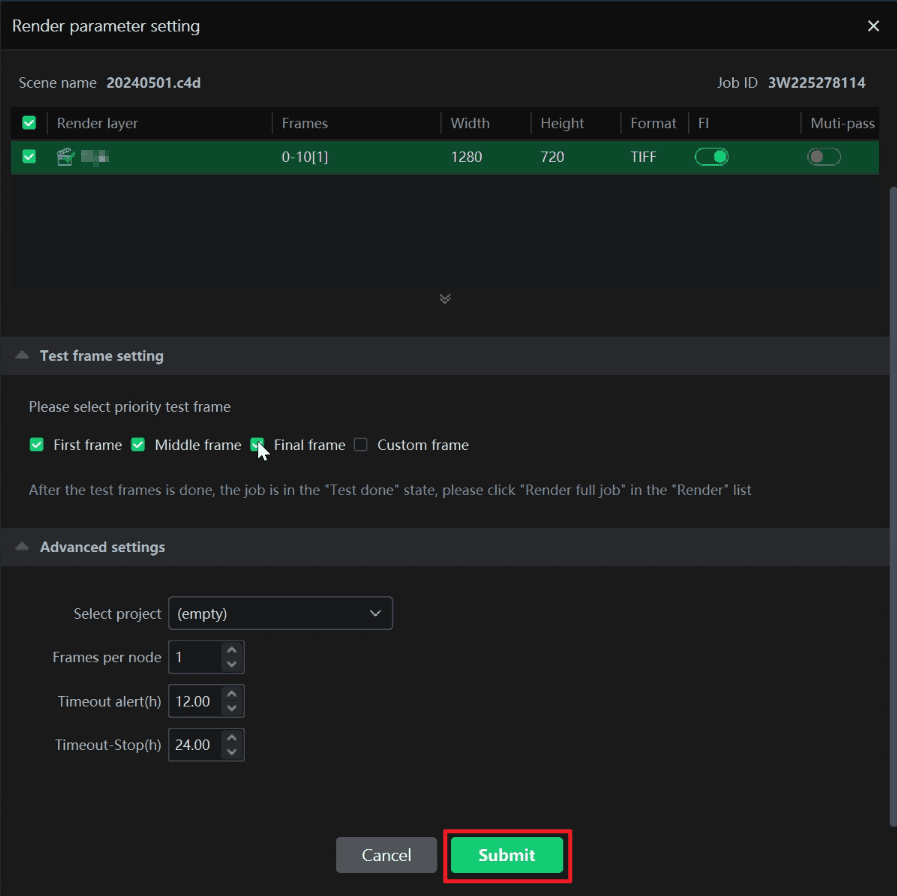The image size is (897, 896).
Task: Uncheck the select-all header checkbox
Action: pos(29,123)
